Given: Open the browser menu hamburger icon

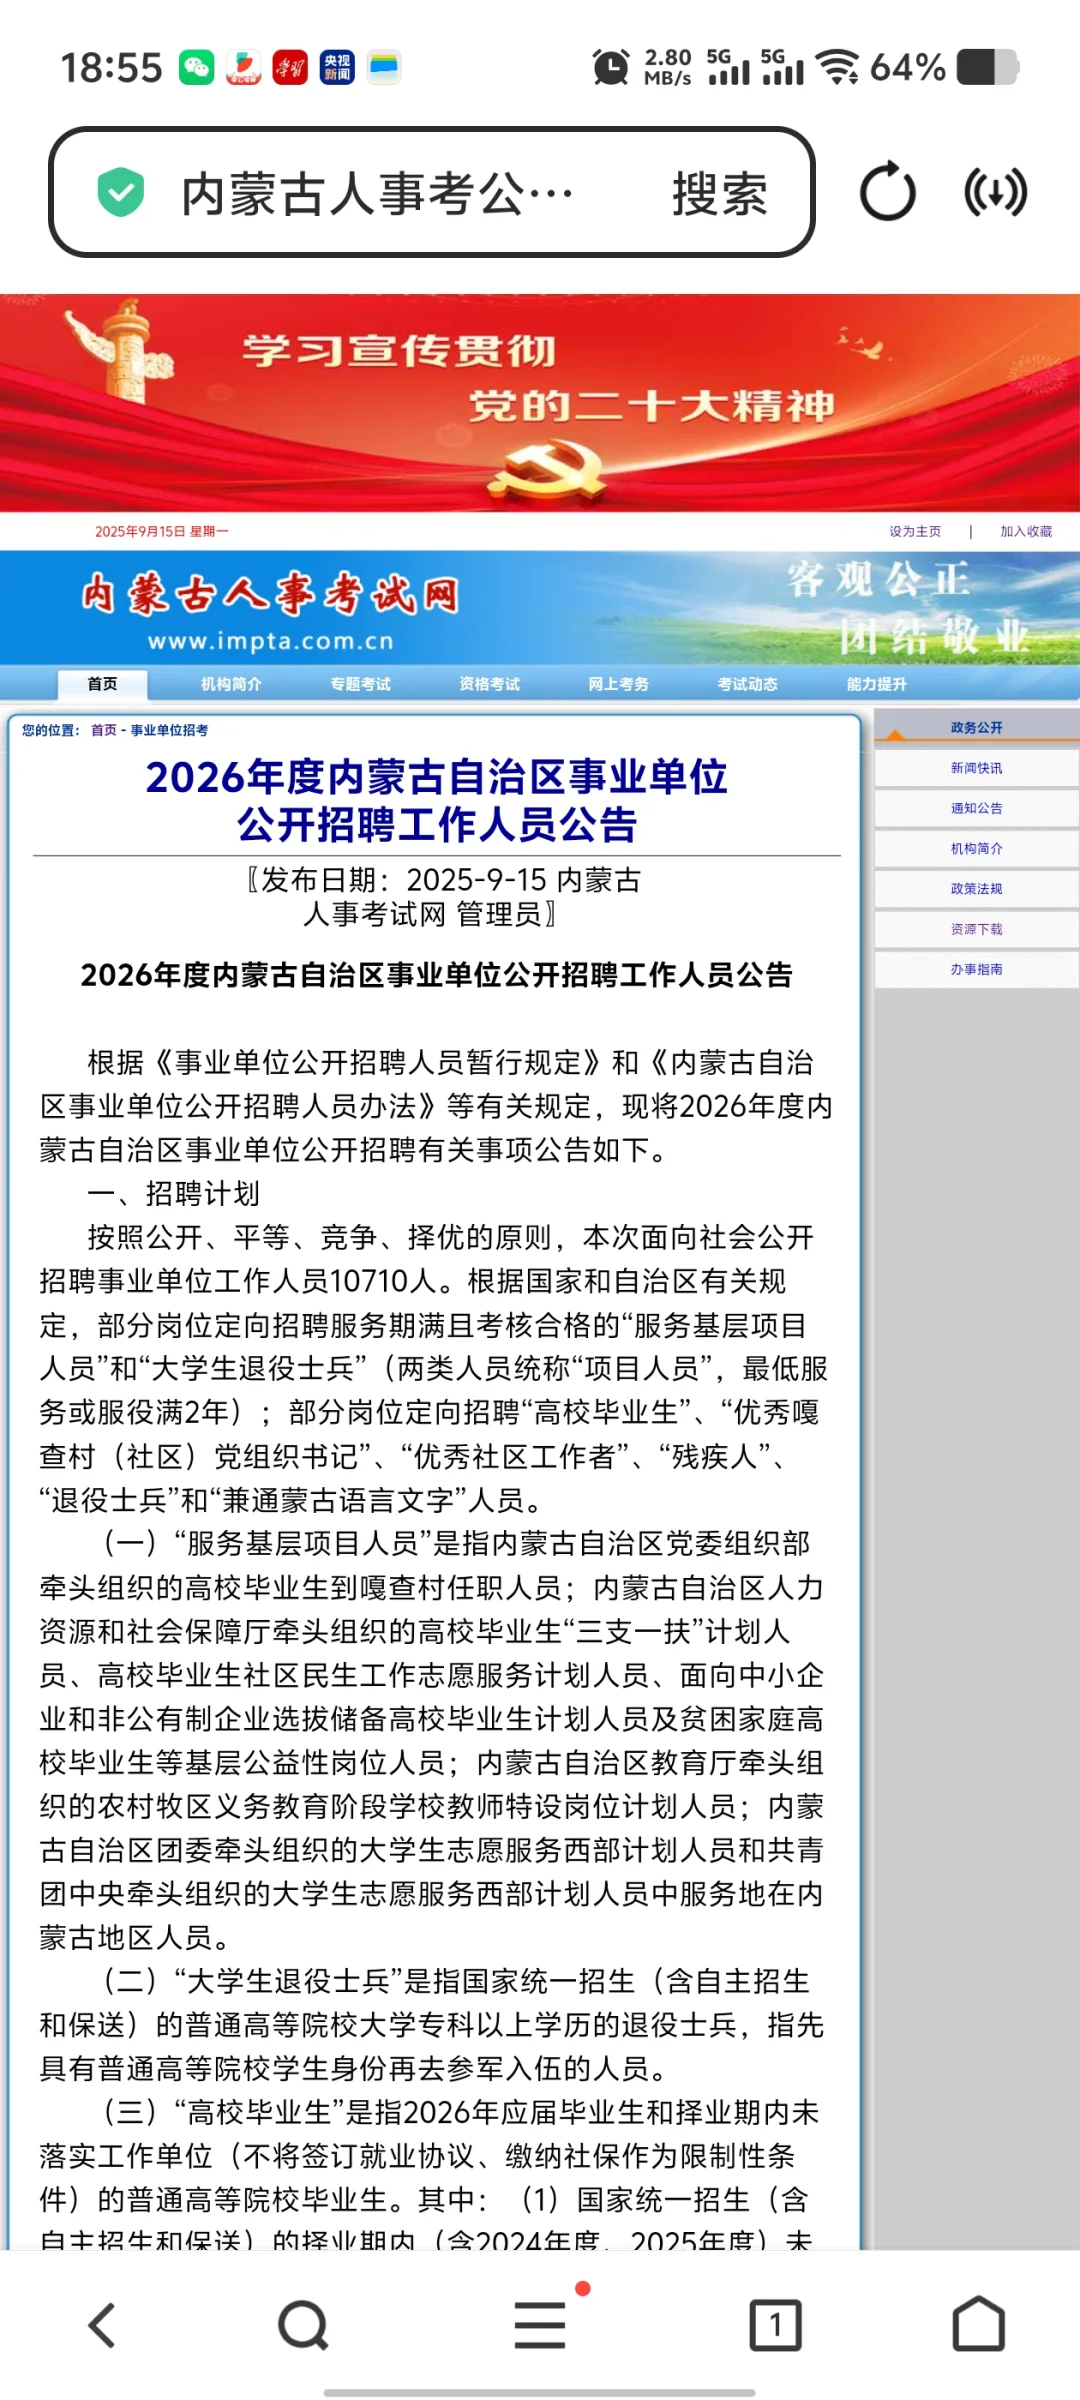Looking at the screenshot, I should tap(540, 2325).
